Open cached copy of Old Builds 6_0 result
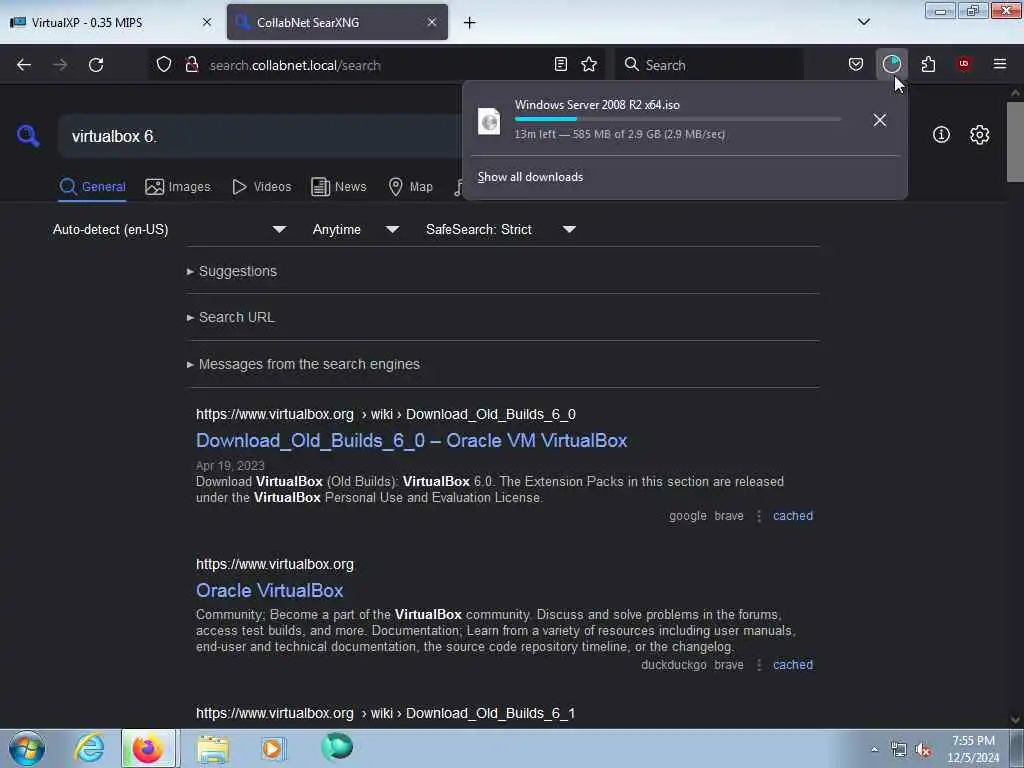This screenshot has height=768, width=1024. click(793, 516)
